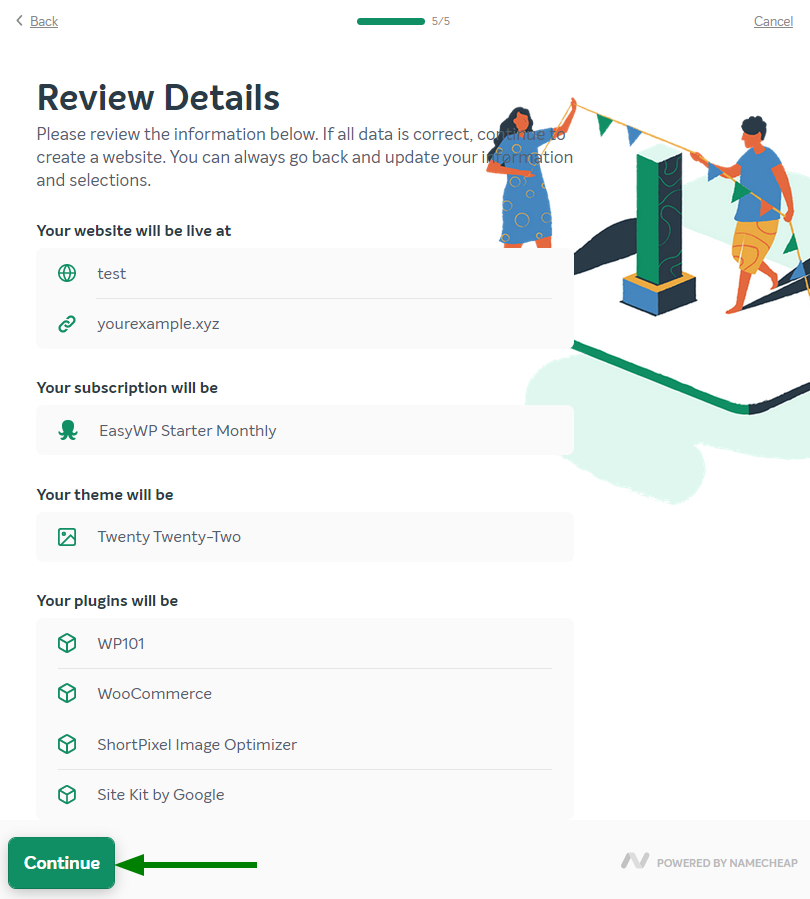Click the WooCommerce plugin entry

154,694
